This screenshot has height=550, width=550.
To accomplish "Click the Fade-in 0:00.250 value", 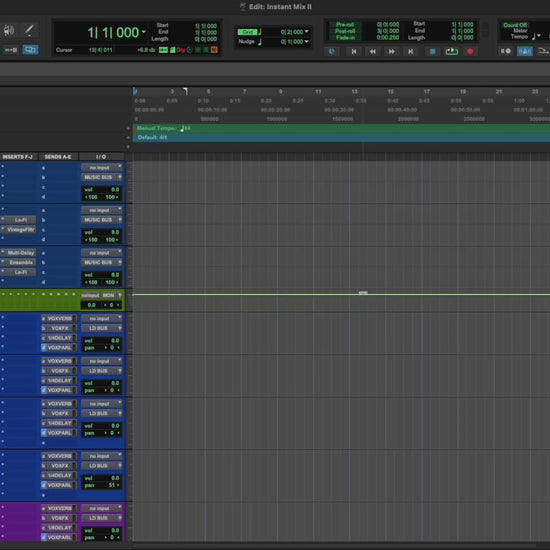I will point(388,37).
